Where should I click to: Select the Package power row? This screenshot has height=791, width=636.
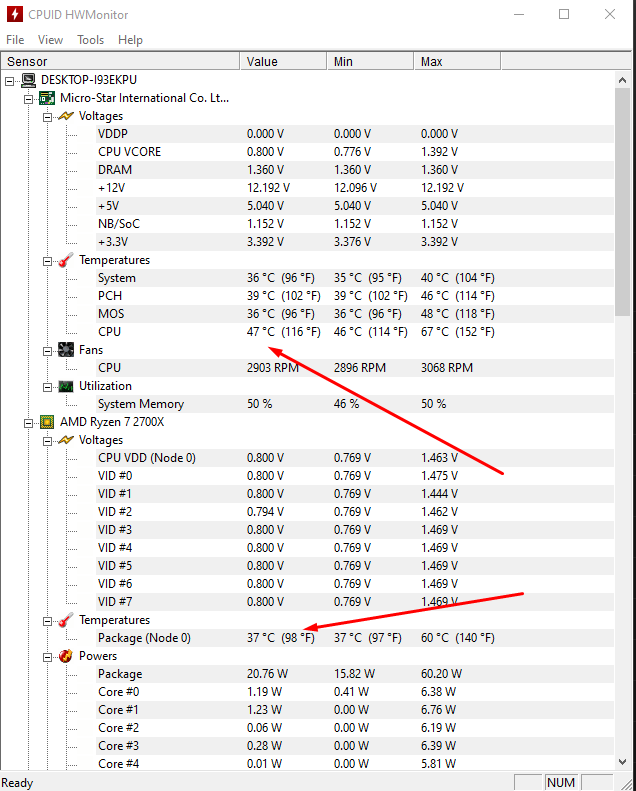(355, 674)
